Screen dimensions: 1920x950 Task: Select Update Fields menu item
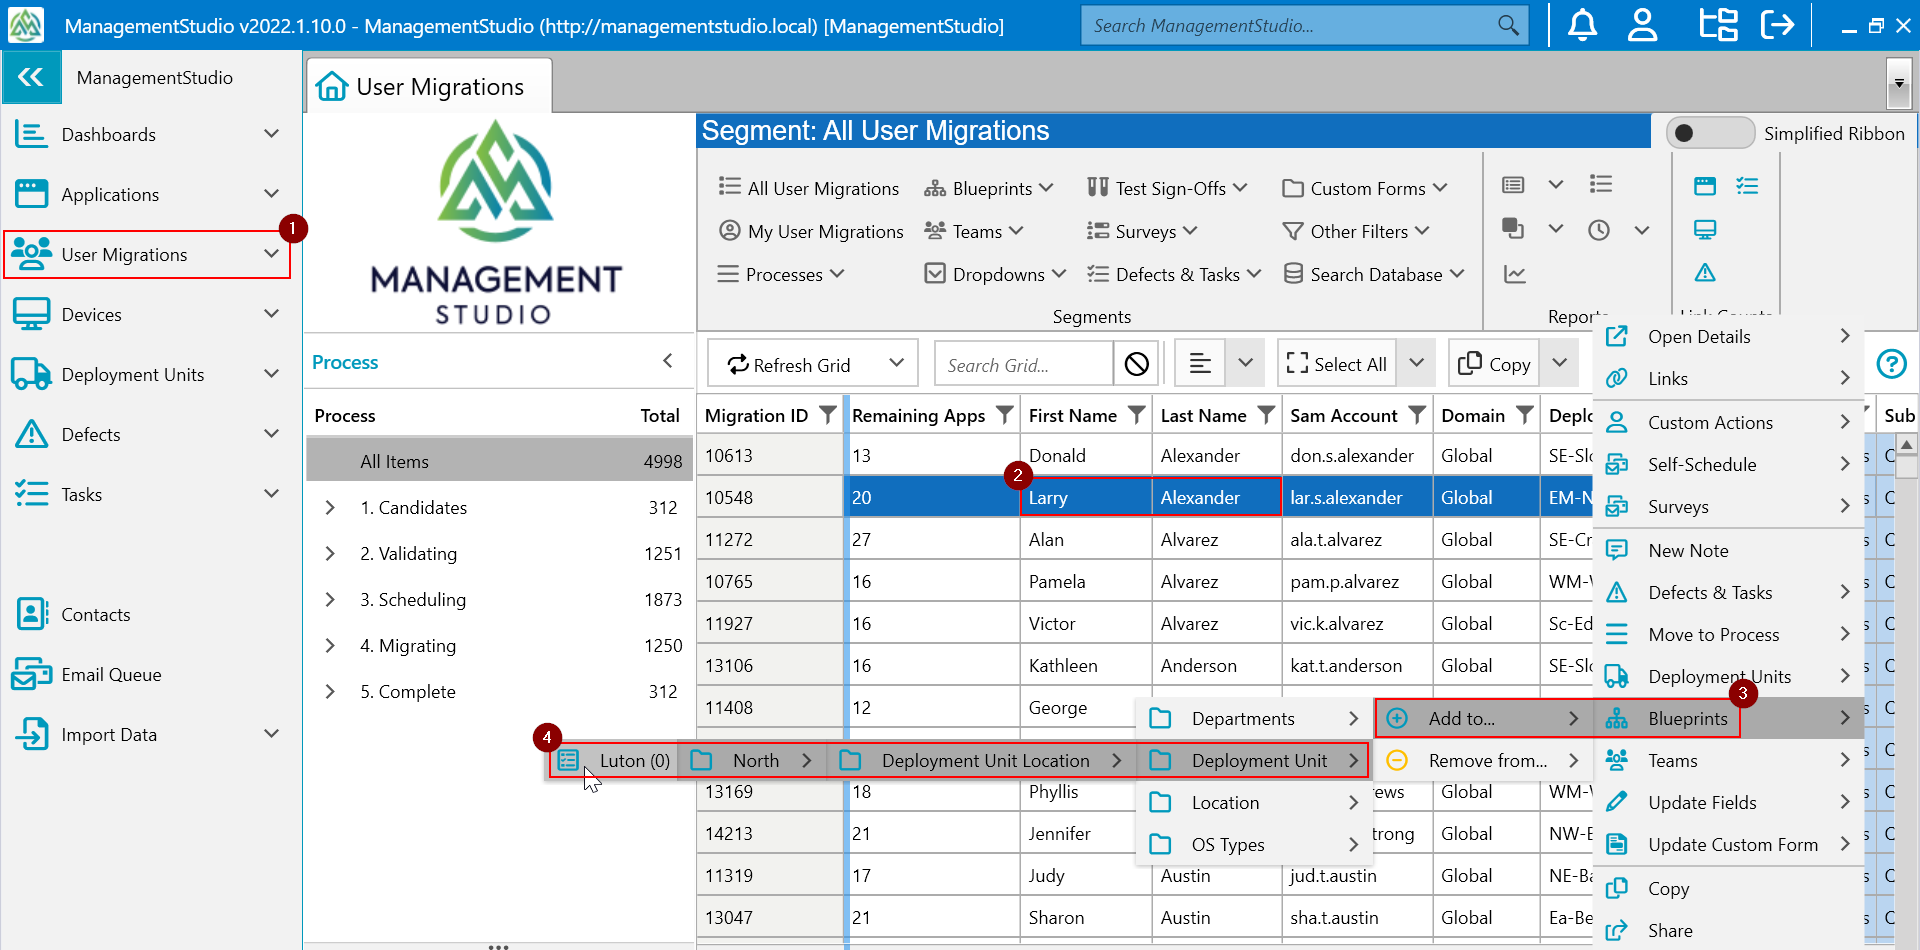coord(1728,803)
